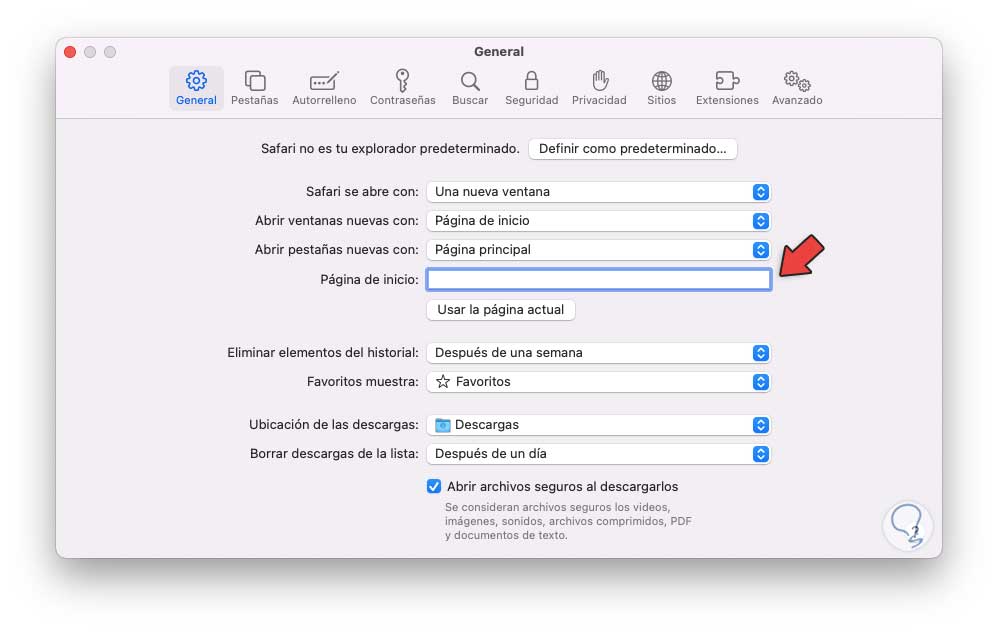Viewport: 998px width, 632px height.
Task: Click Definir como predeterminado button
Action: pyautogui.click(x=632, y=149)
